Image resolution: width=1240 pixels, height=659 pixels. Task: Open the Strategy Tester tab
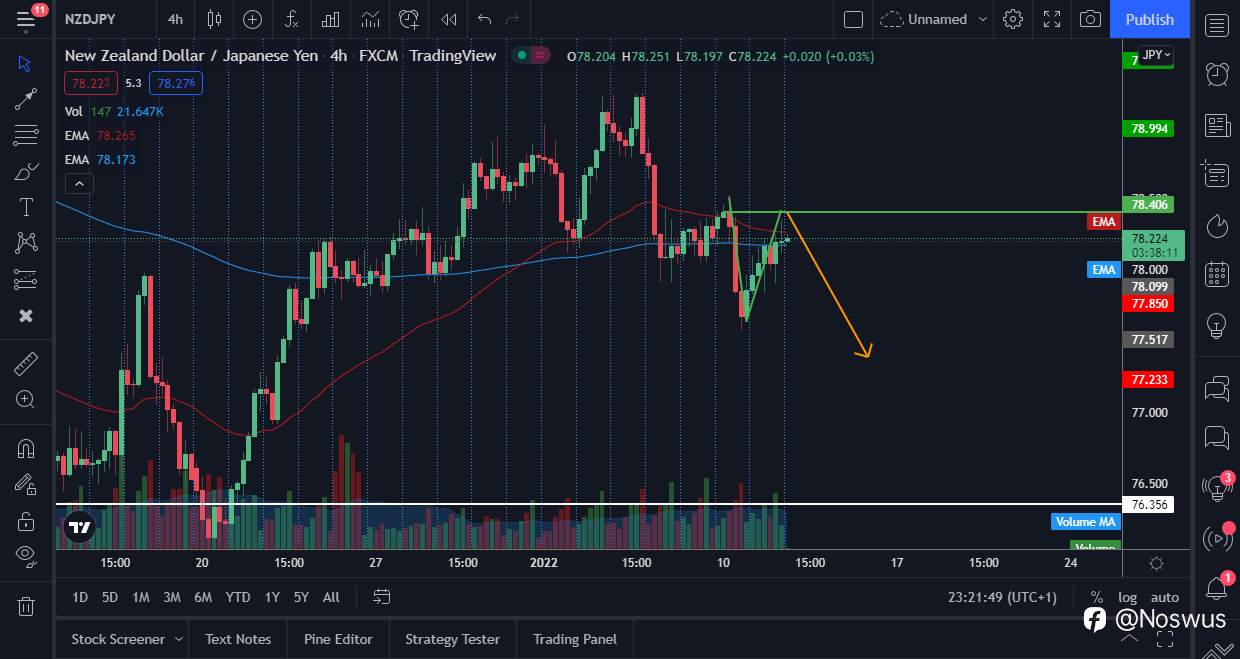click(452, 638)
